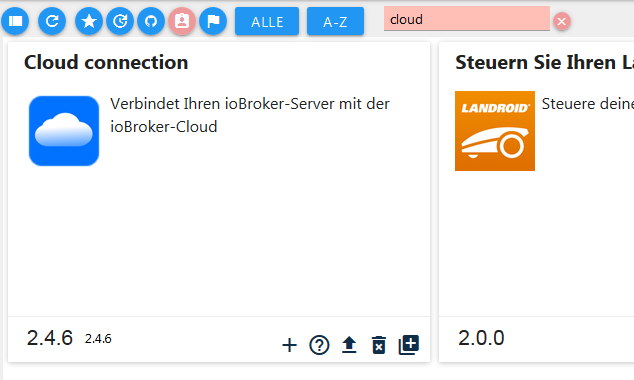634x380 pixels.
Task: Install adapter from GitHub icon
Action: pyautogui.click(x=151, y=21)
